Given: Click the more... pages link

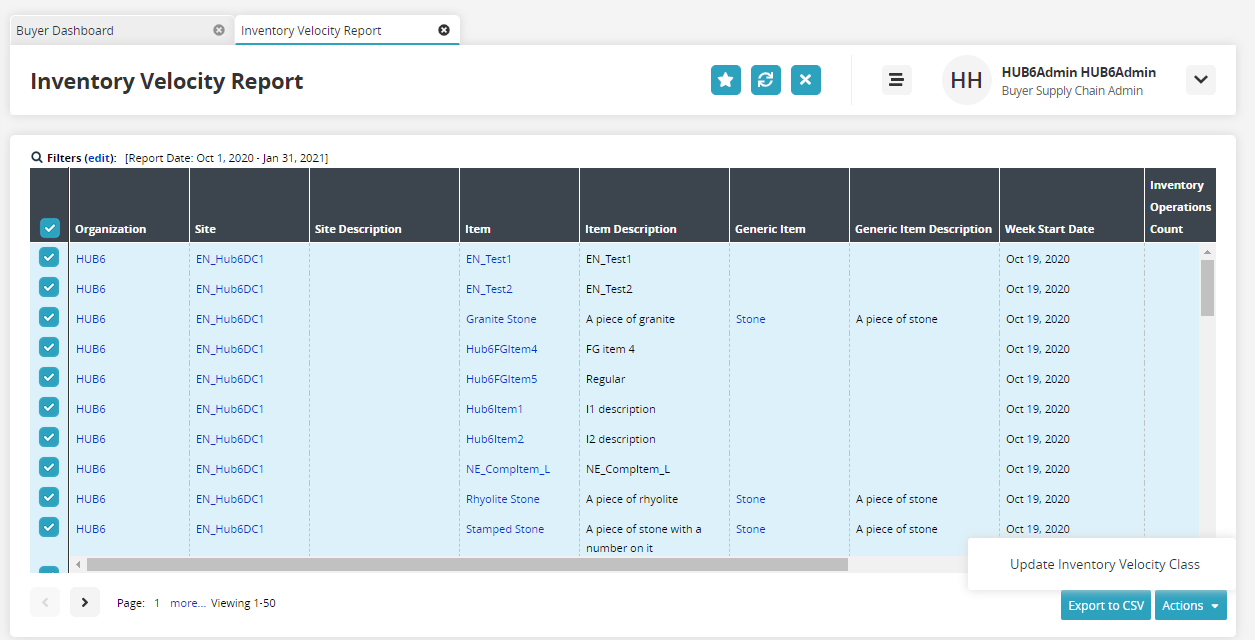Looking at the screenshot, I should point(187,603).
